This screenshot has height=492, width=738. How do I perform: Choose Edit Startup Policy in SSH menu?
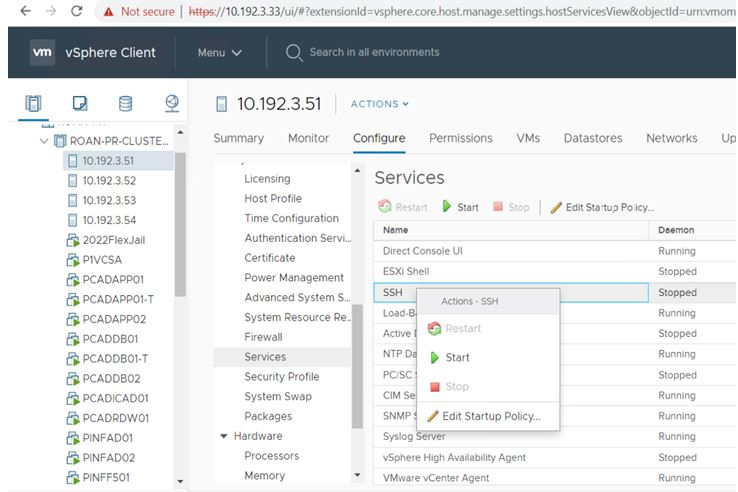(488, 416)
